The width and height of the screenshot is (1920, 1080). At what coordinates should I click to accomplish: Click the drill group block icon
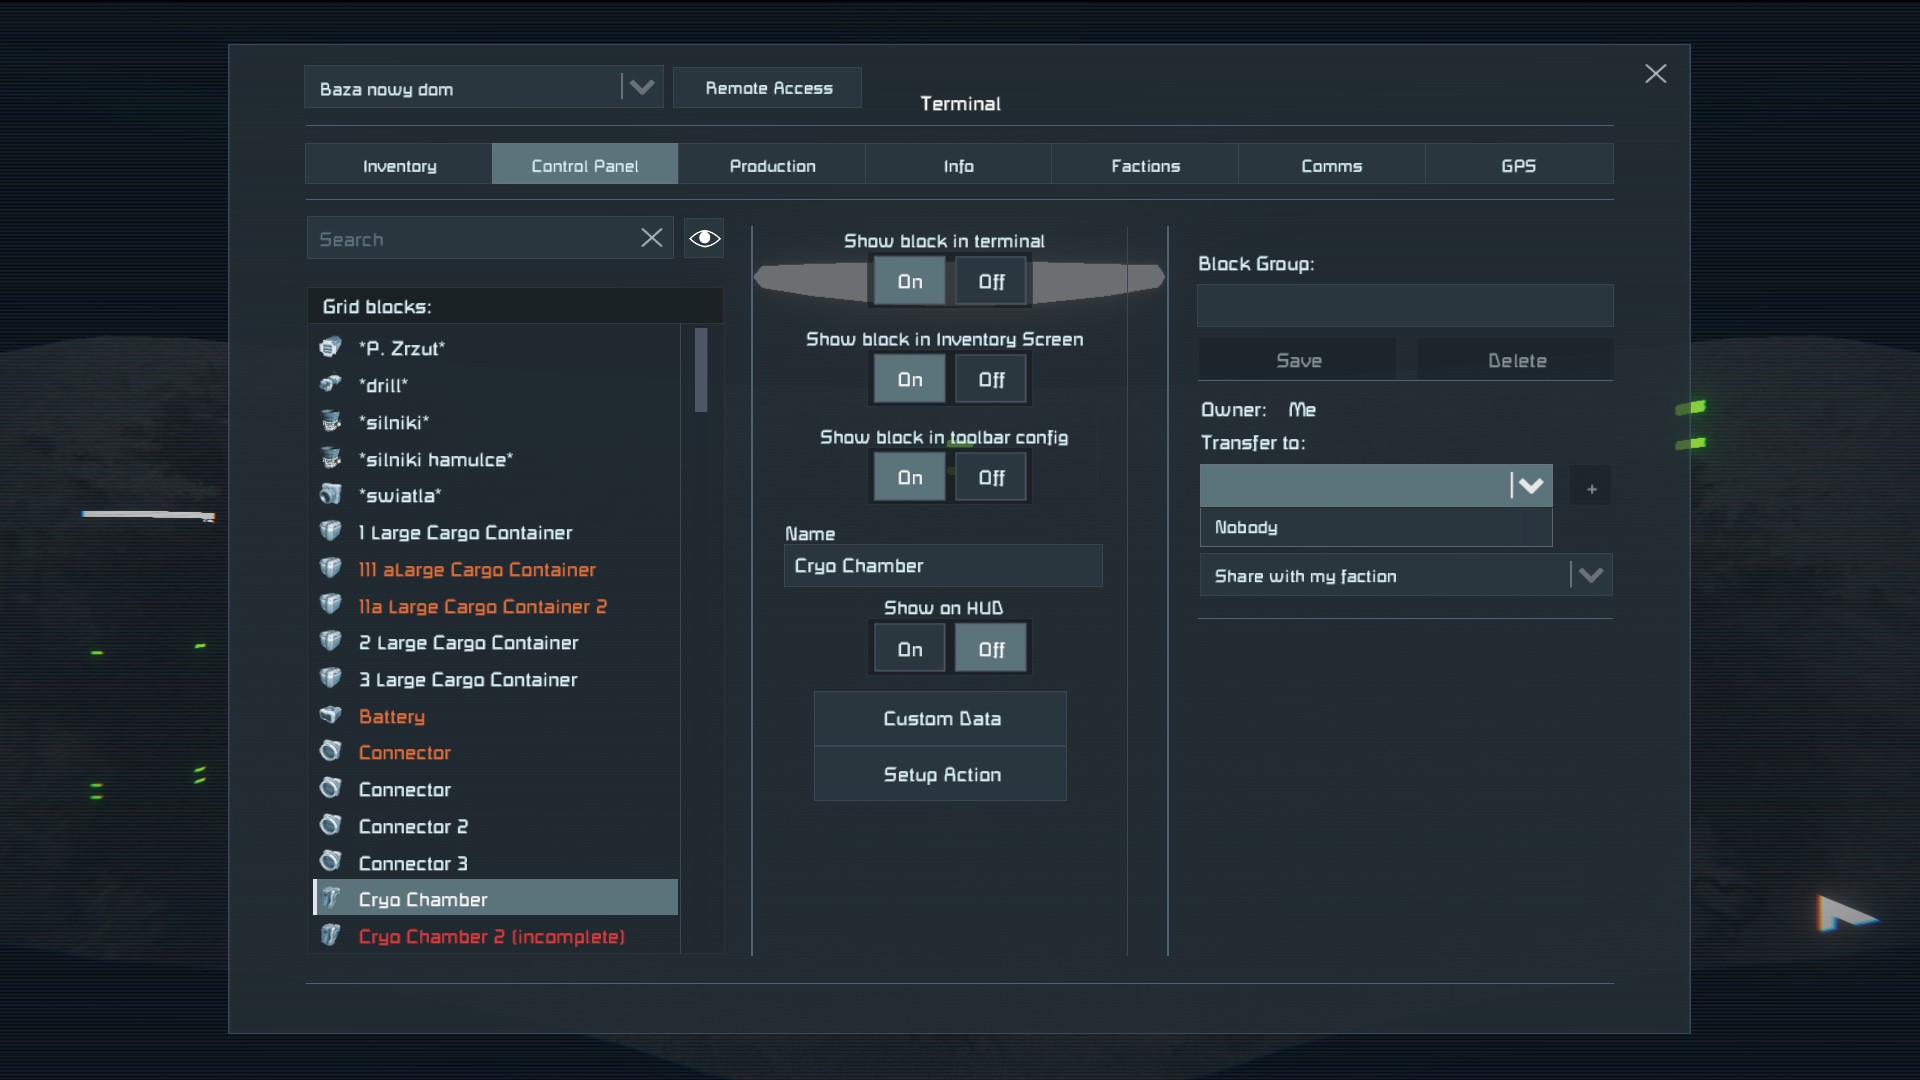coord(331,384)
